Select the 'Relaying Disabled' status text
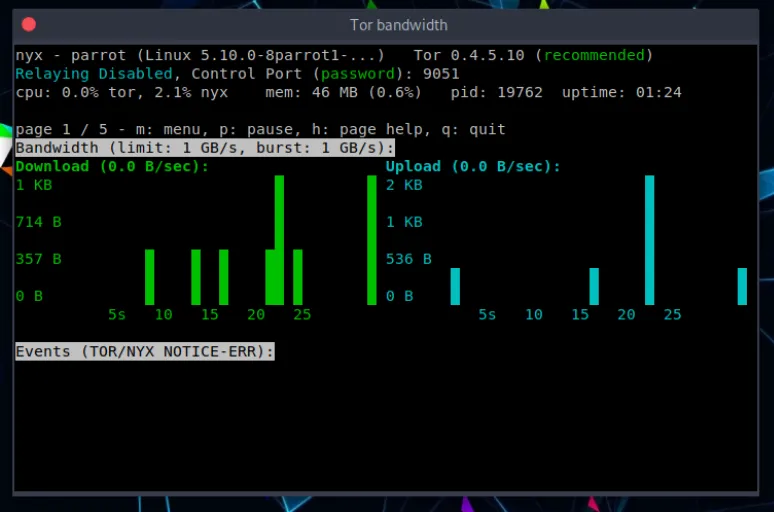The width and height of the screenshot is (774, 512). tap(94, 74)
